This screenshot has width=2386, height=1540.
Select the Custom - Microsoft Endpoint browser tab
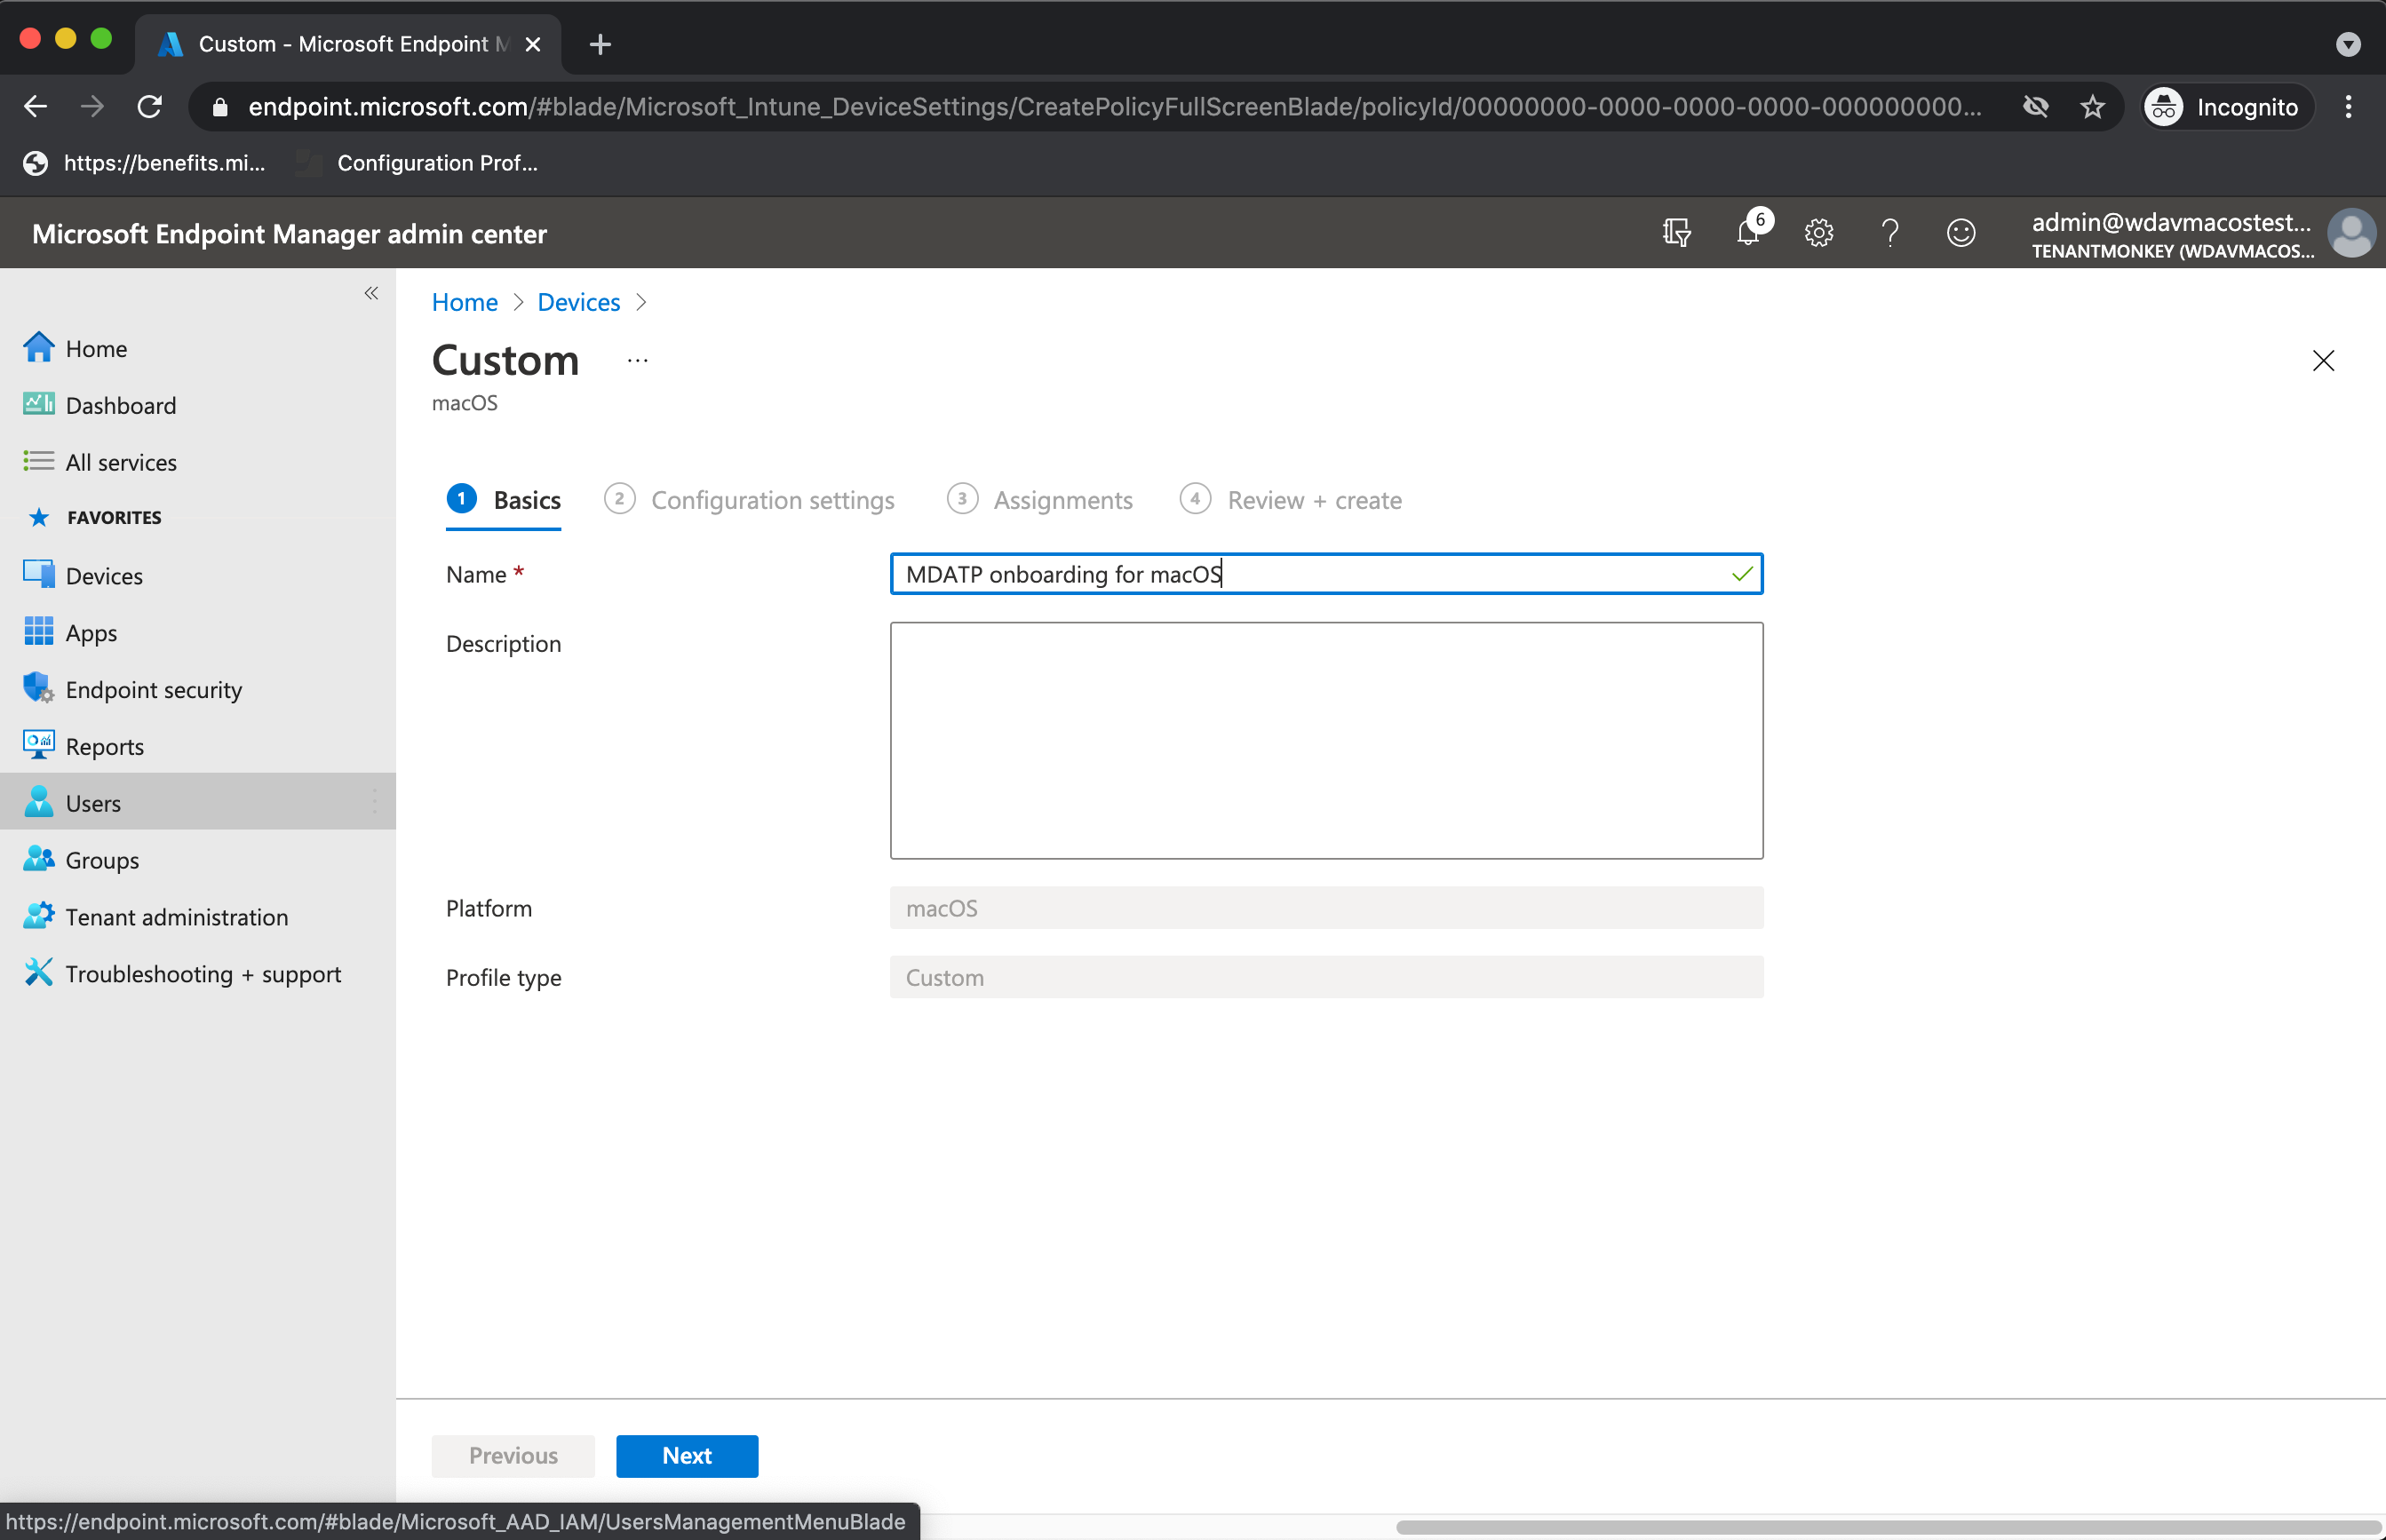(x=348, y=44)
